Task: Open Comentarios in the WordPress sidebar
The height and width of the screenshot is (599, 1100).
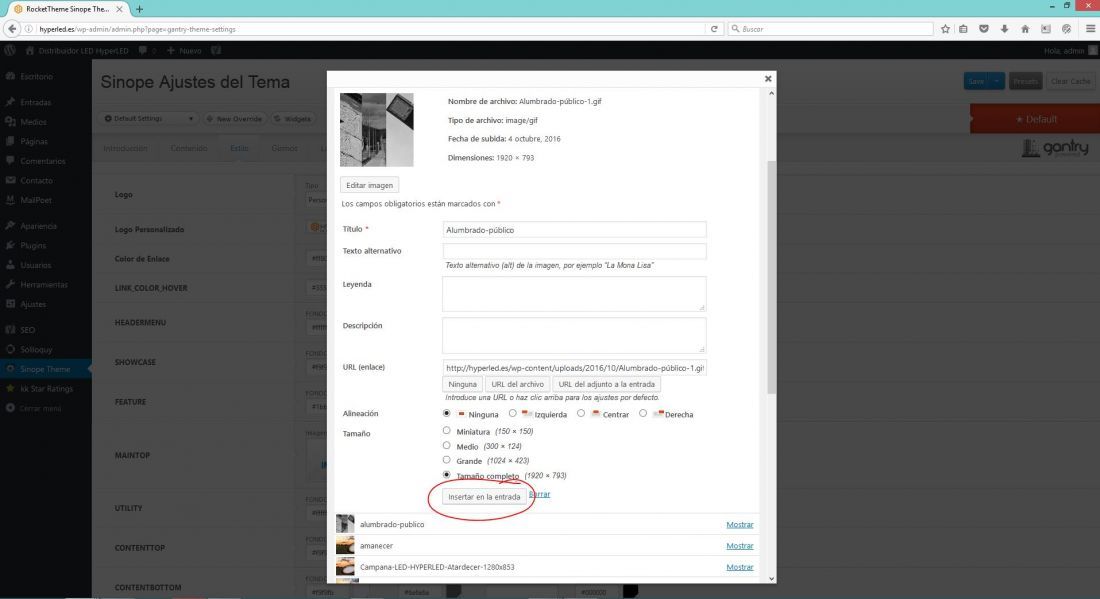Action: click(x=42, y=161)
